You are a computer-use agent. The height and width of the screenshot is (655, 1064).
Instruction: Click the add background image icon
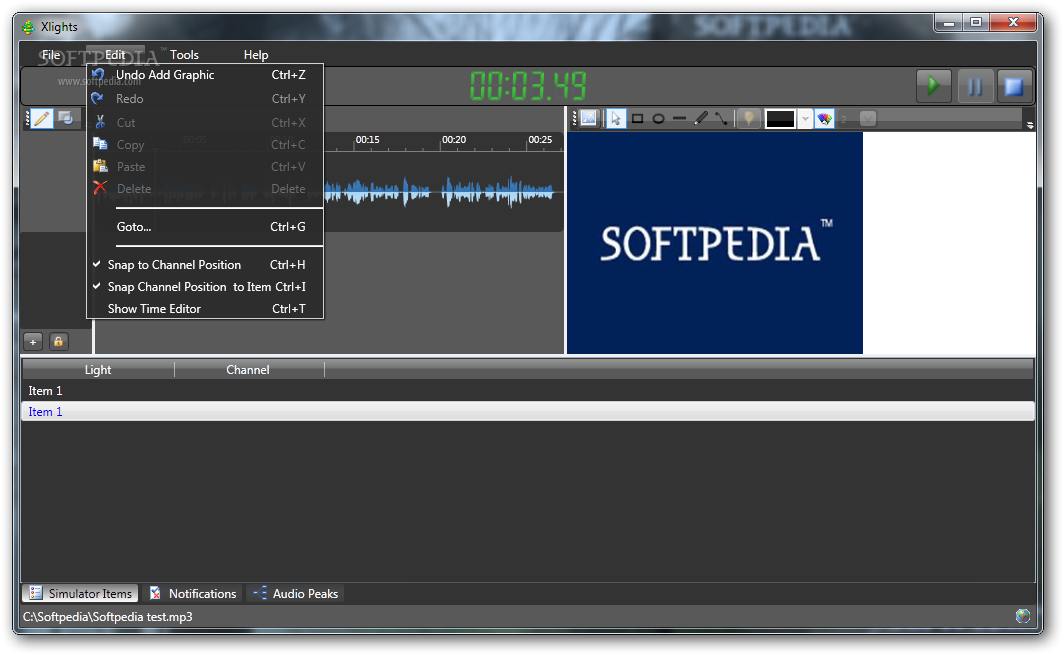[x=588, y=118]
